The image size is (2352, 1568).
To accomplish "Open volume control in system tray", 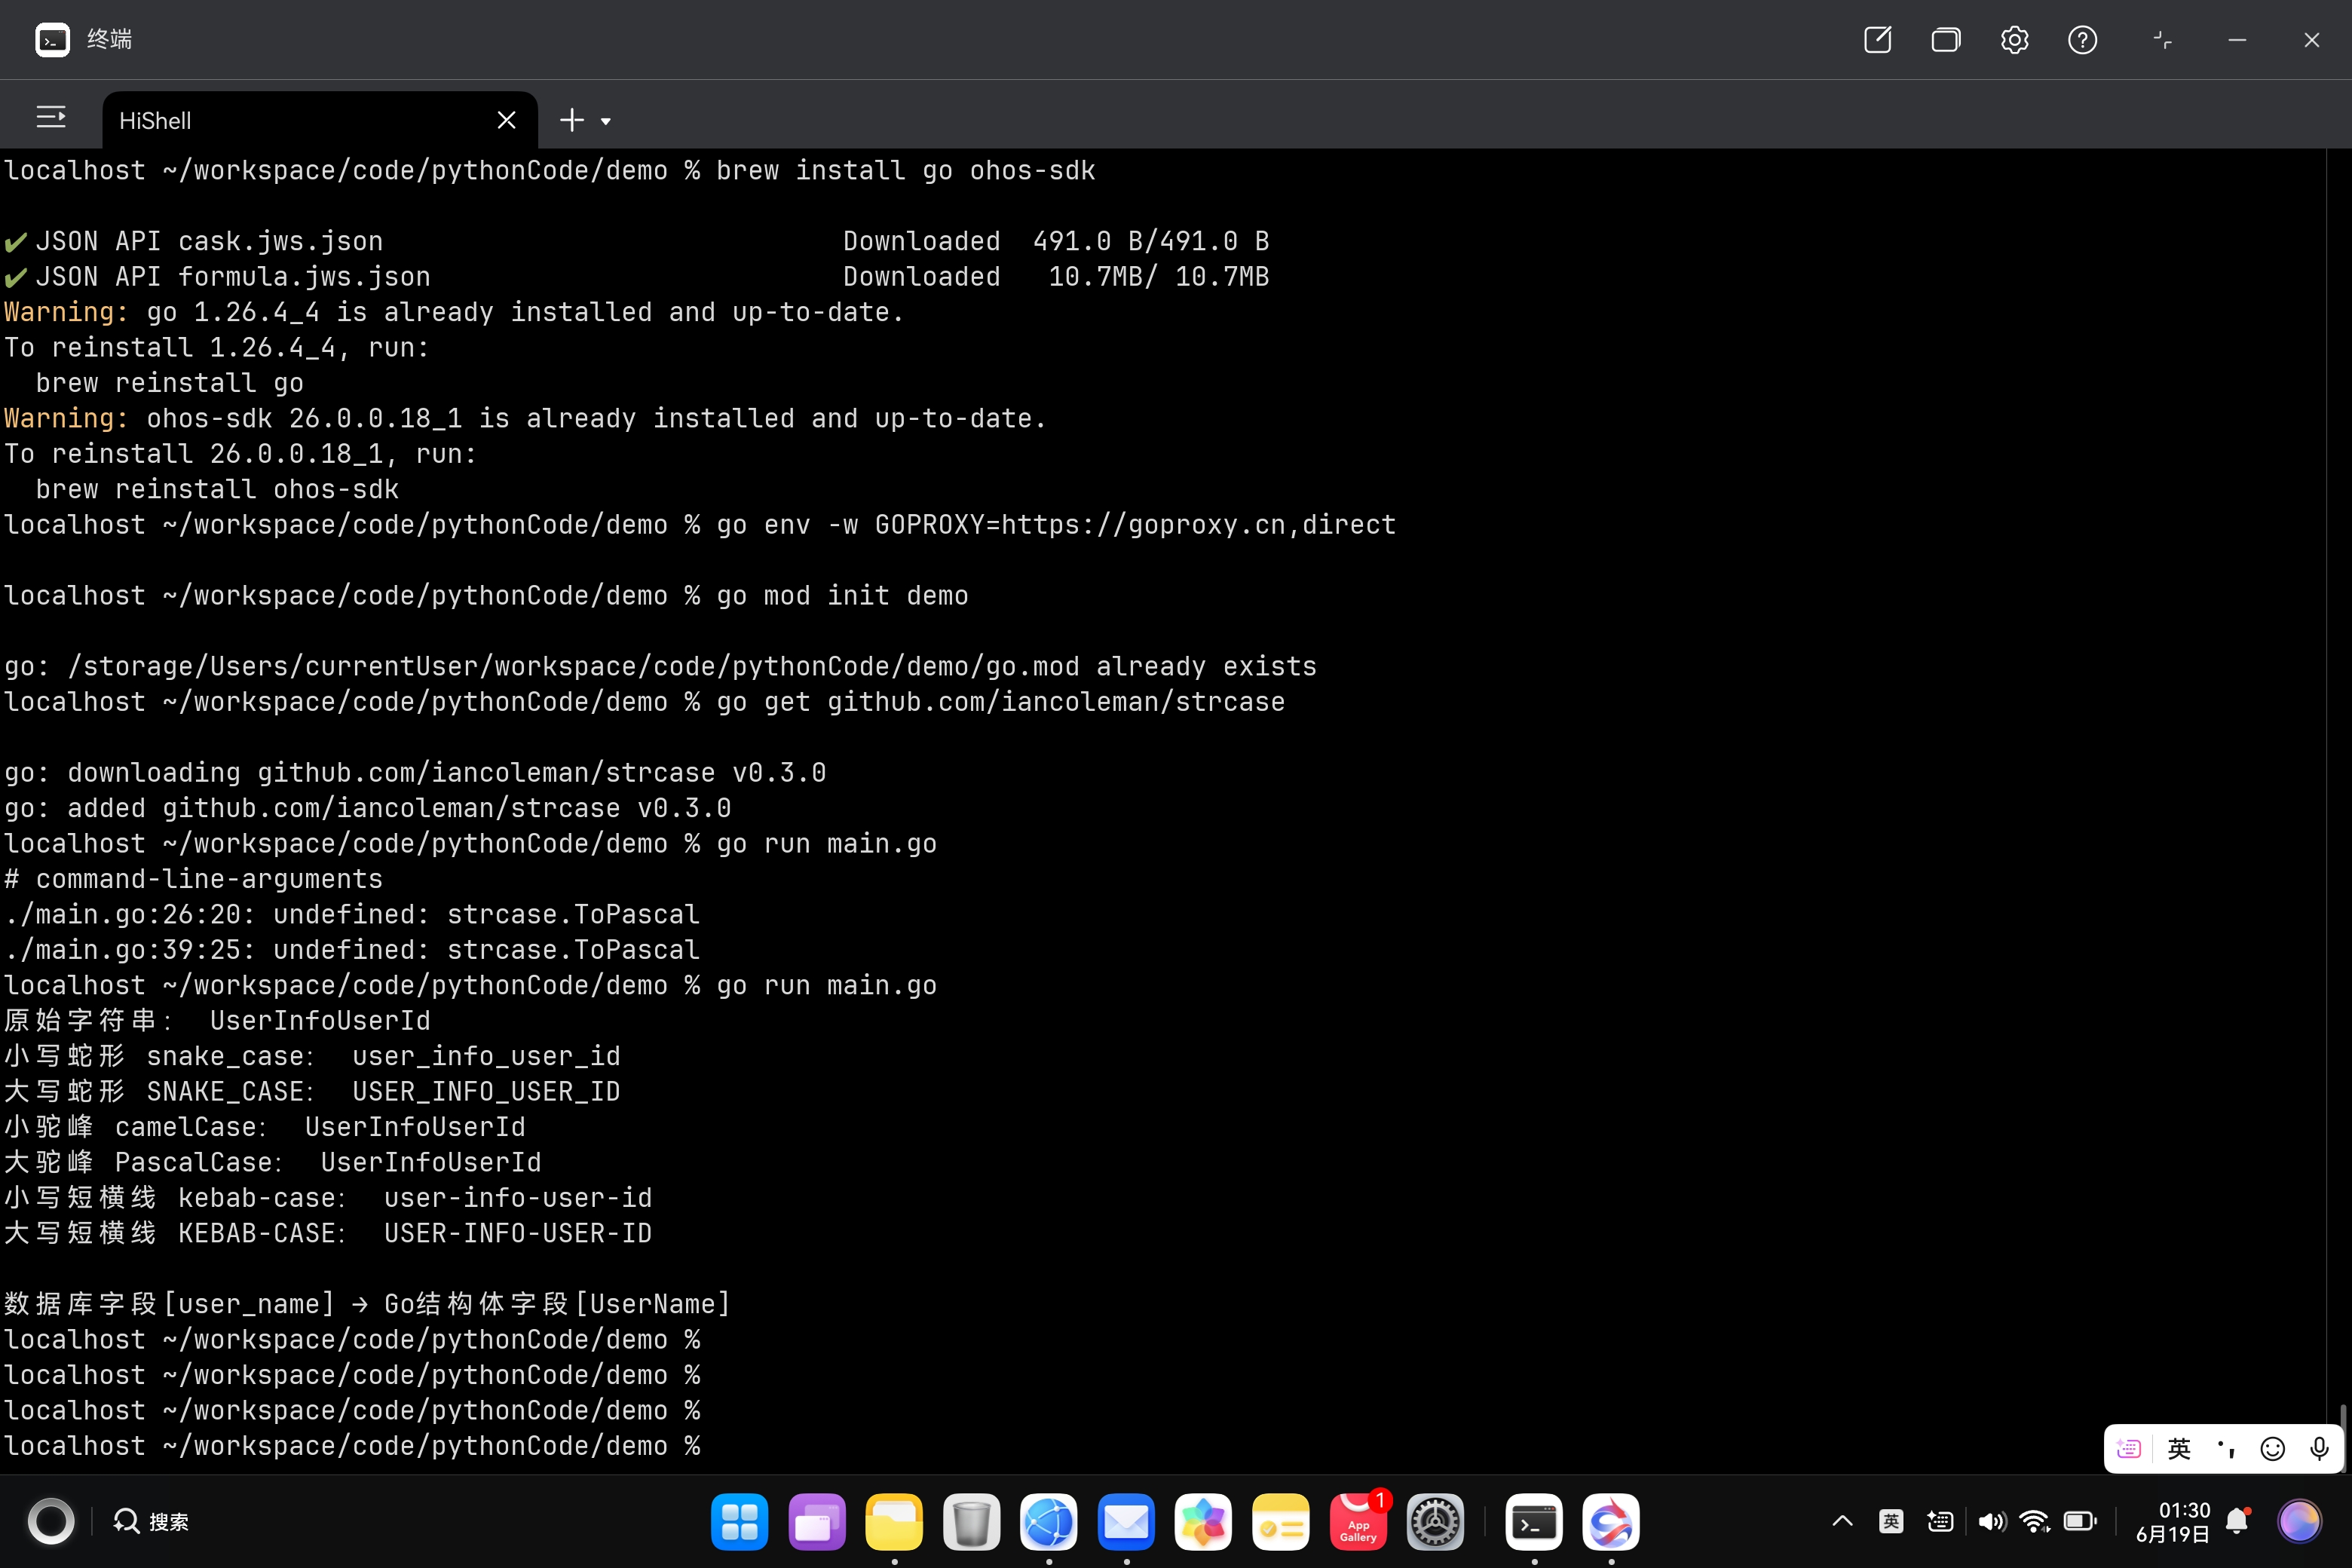I will point(1992,1522).
